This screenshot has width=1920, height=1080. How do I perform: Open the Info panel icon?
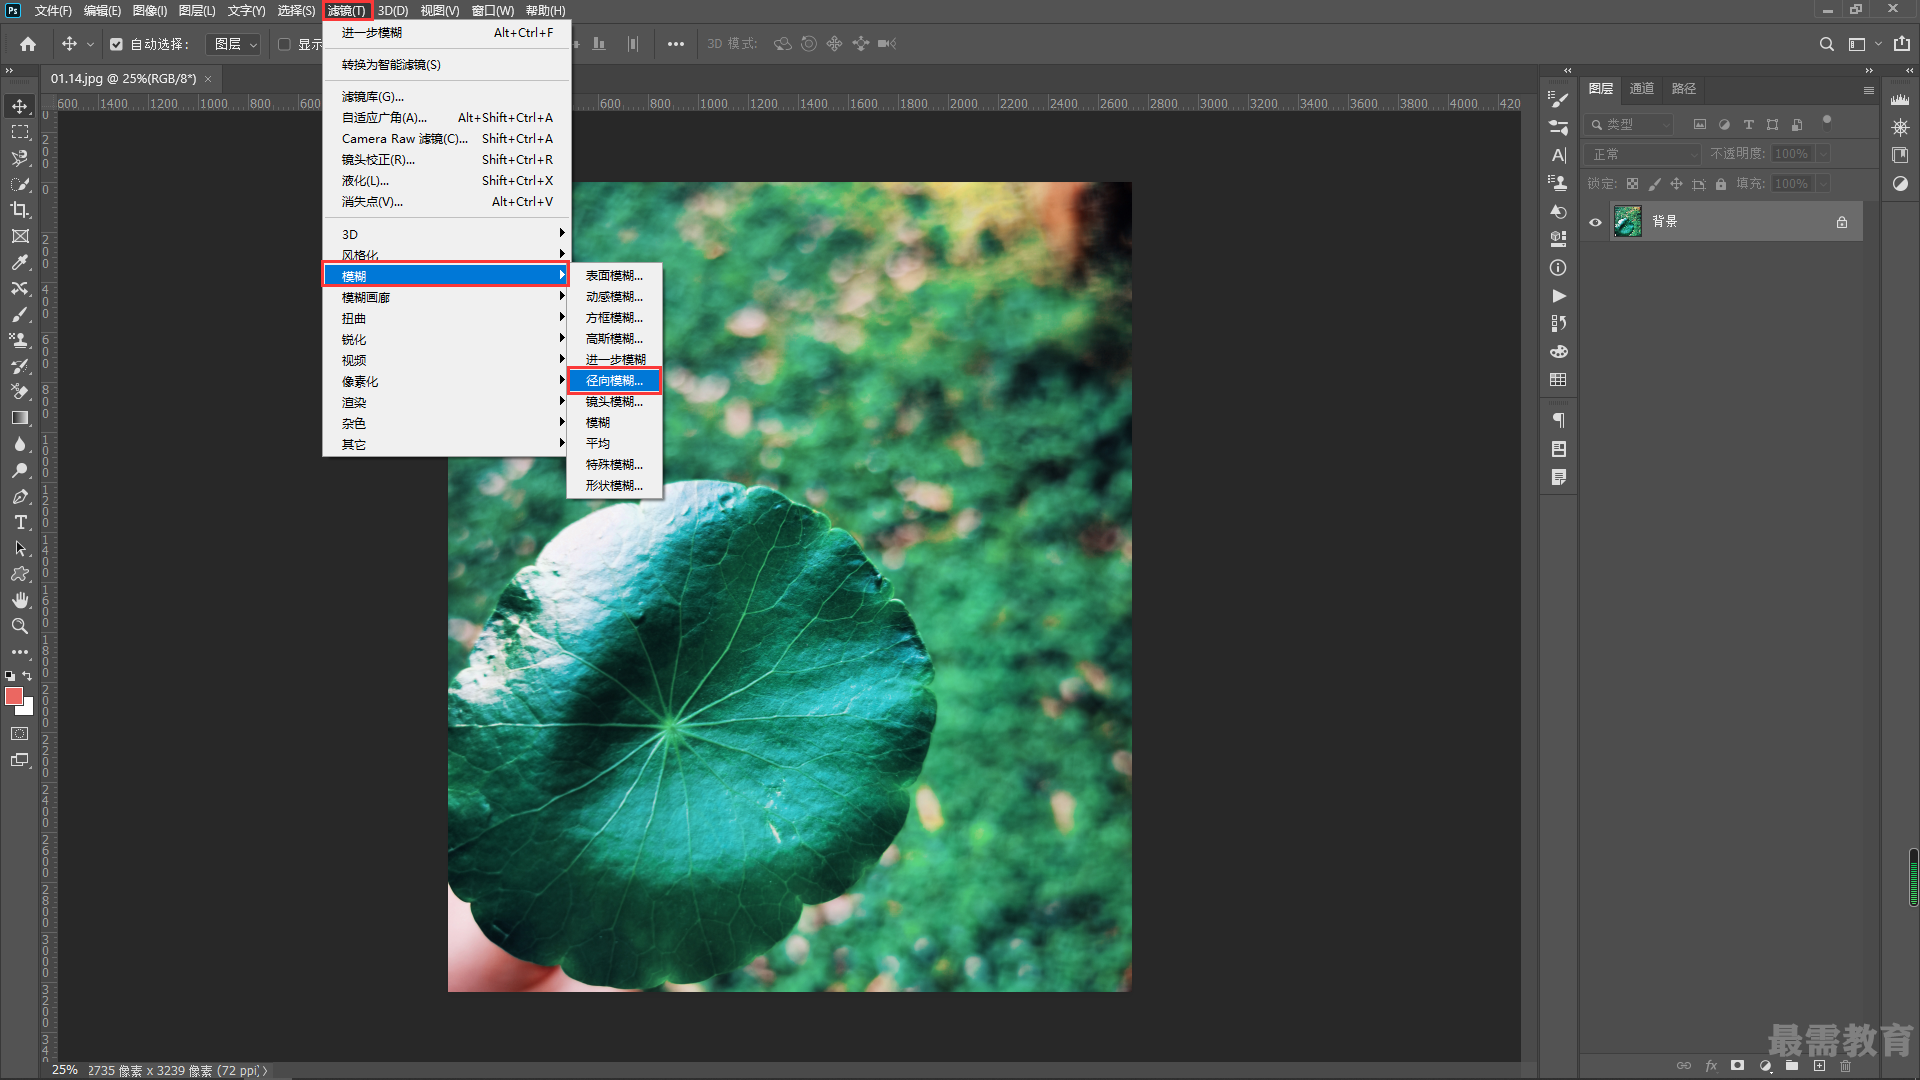(x=1558, y=268)
